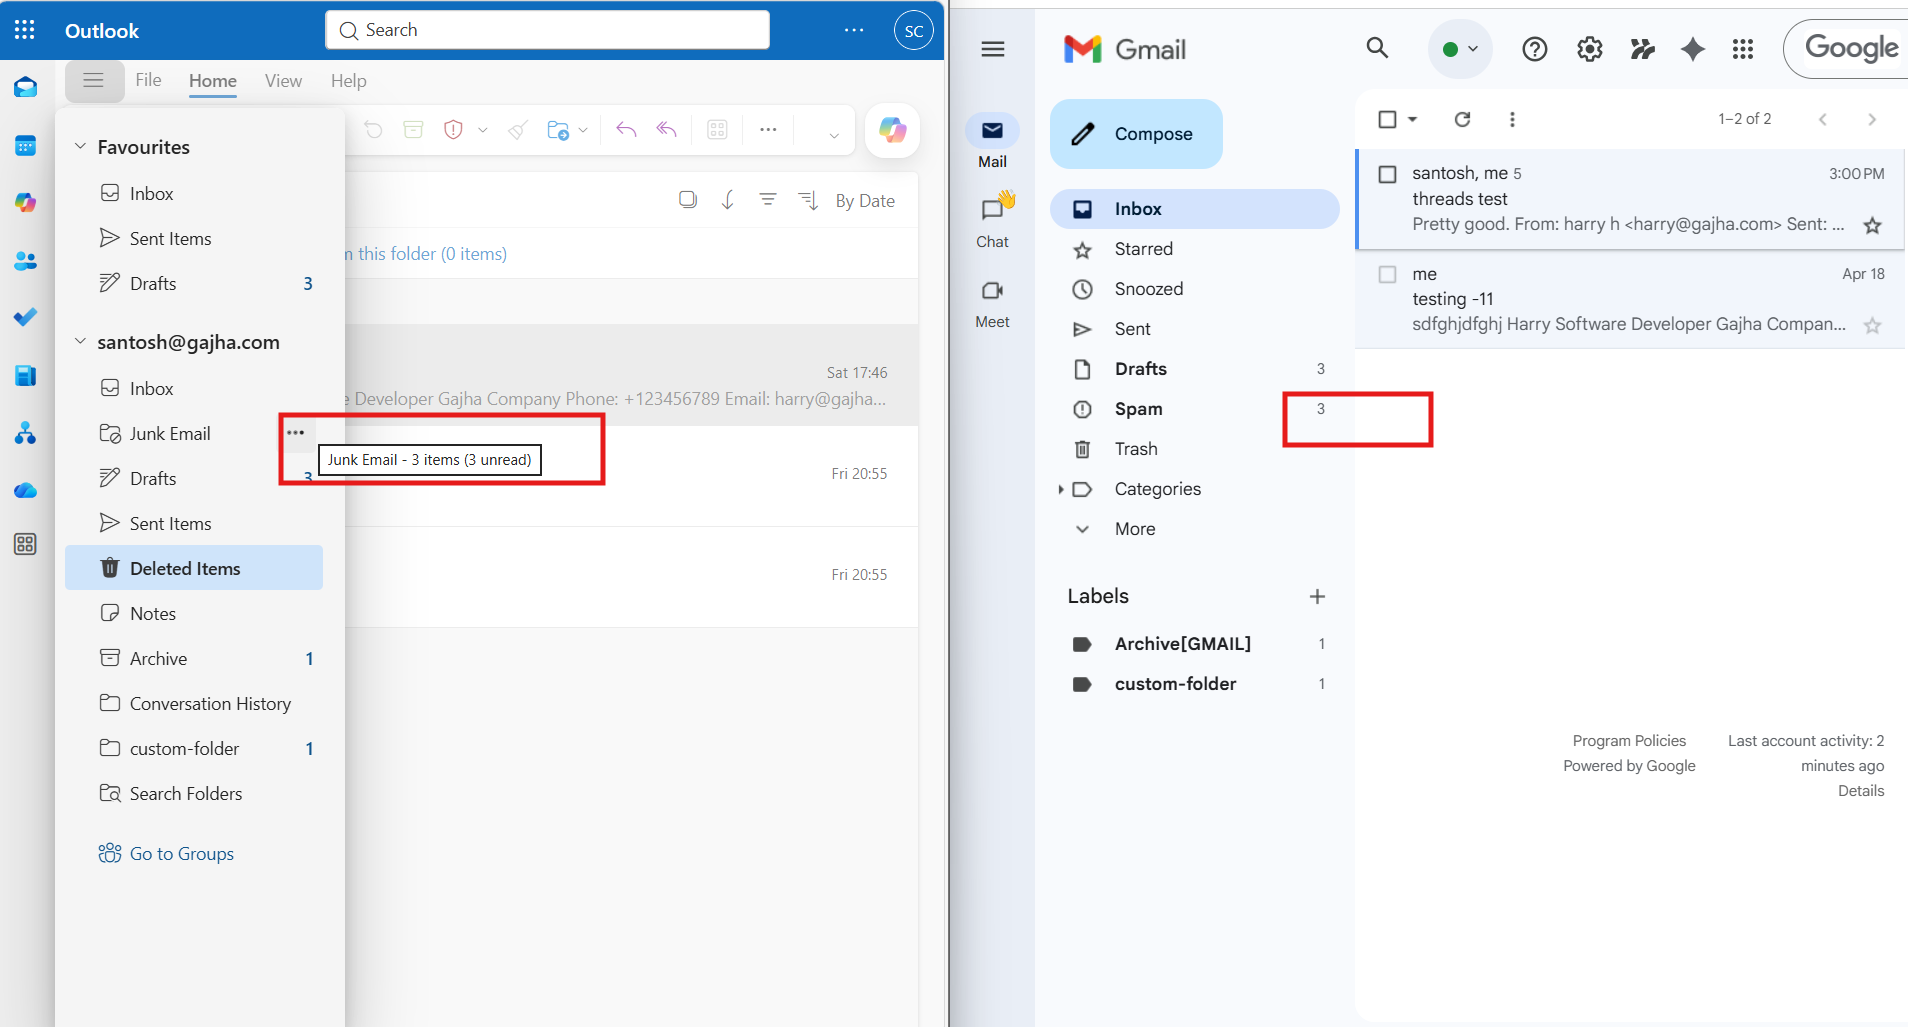Image resolution: width=1908 pixels, height=1027 pixels.
Task: Open Gmail's toolbar more options (three dots)
Action: 1512,119
